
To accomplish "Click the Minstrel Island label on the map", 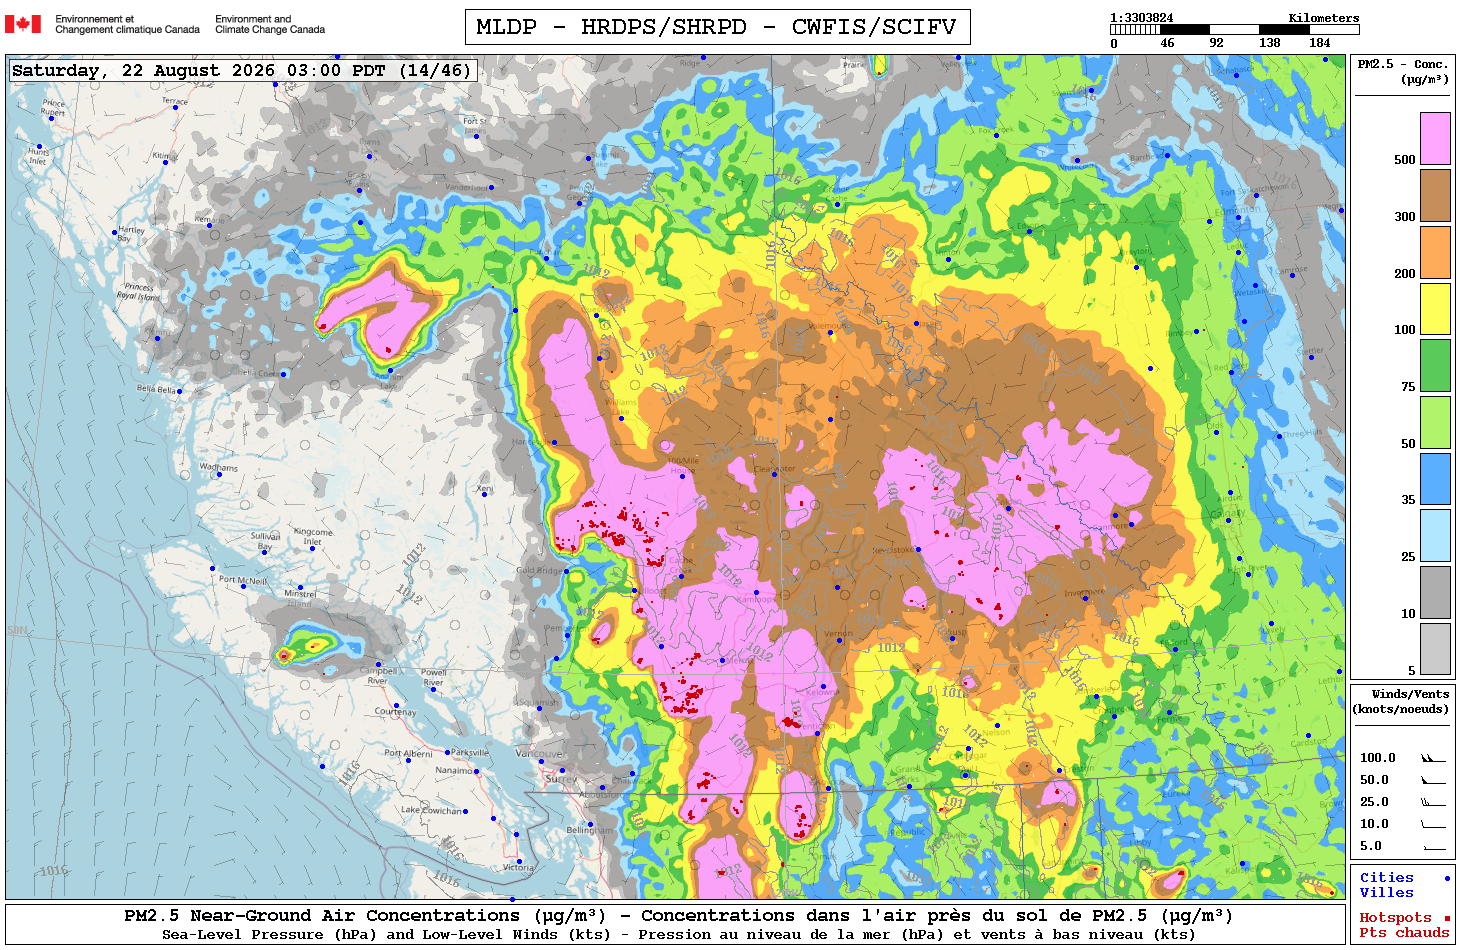I will [300, 598].
